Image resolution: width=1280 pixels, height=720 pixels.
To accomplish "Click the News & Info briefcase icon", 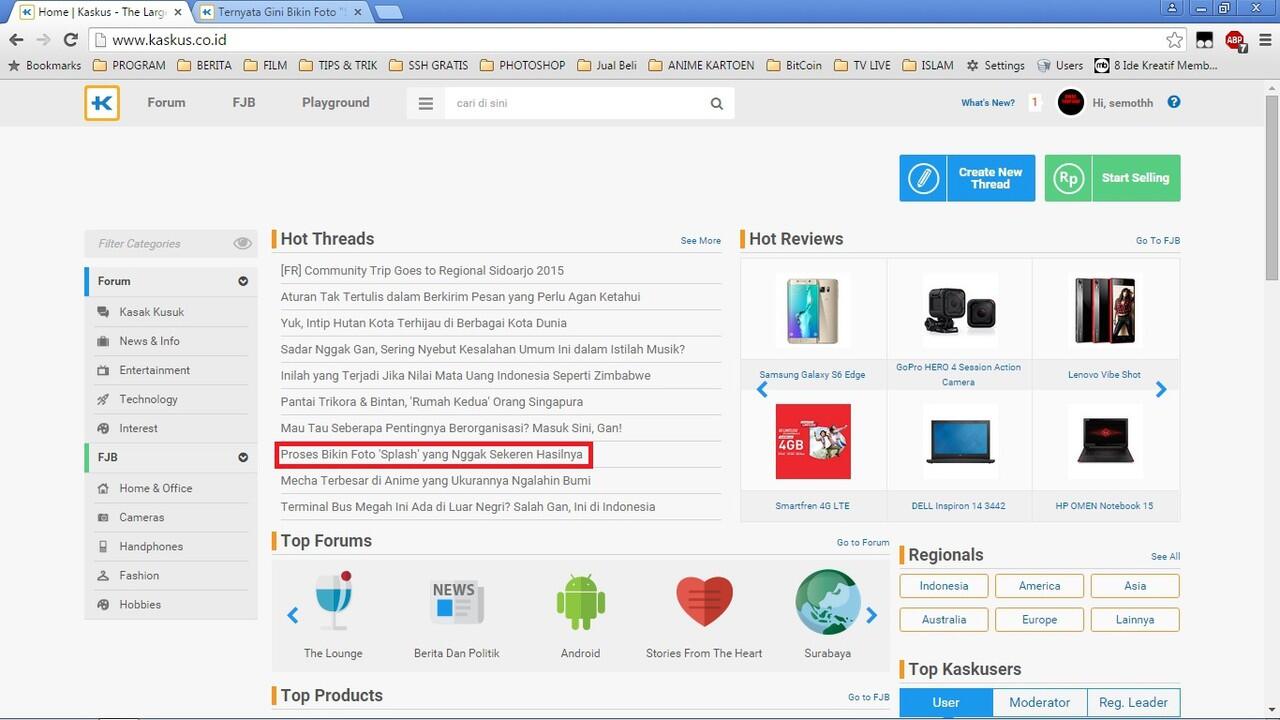I will tap(103, 341).
